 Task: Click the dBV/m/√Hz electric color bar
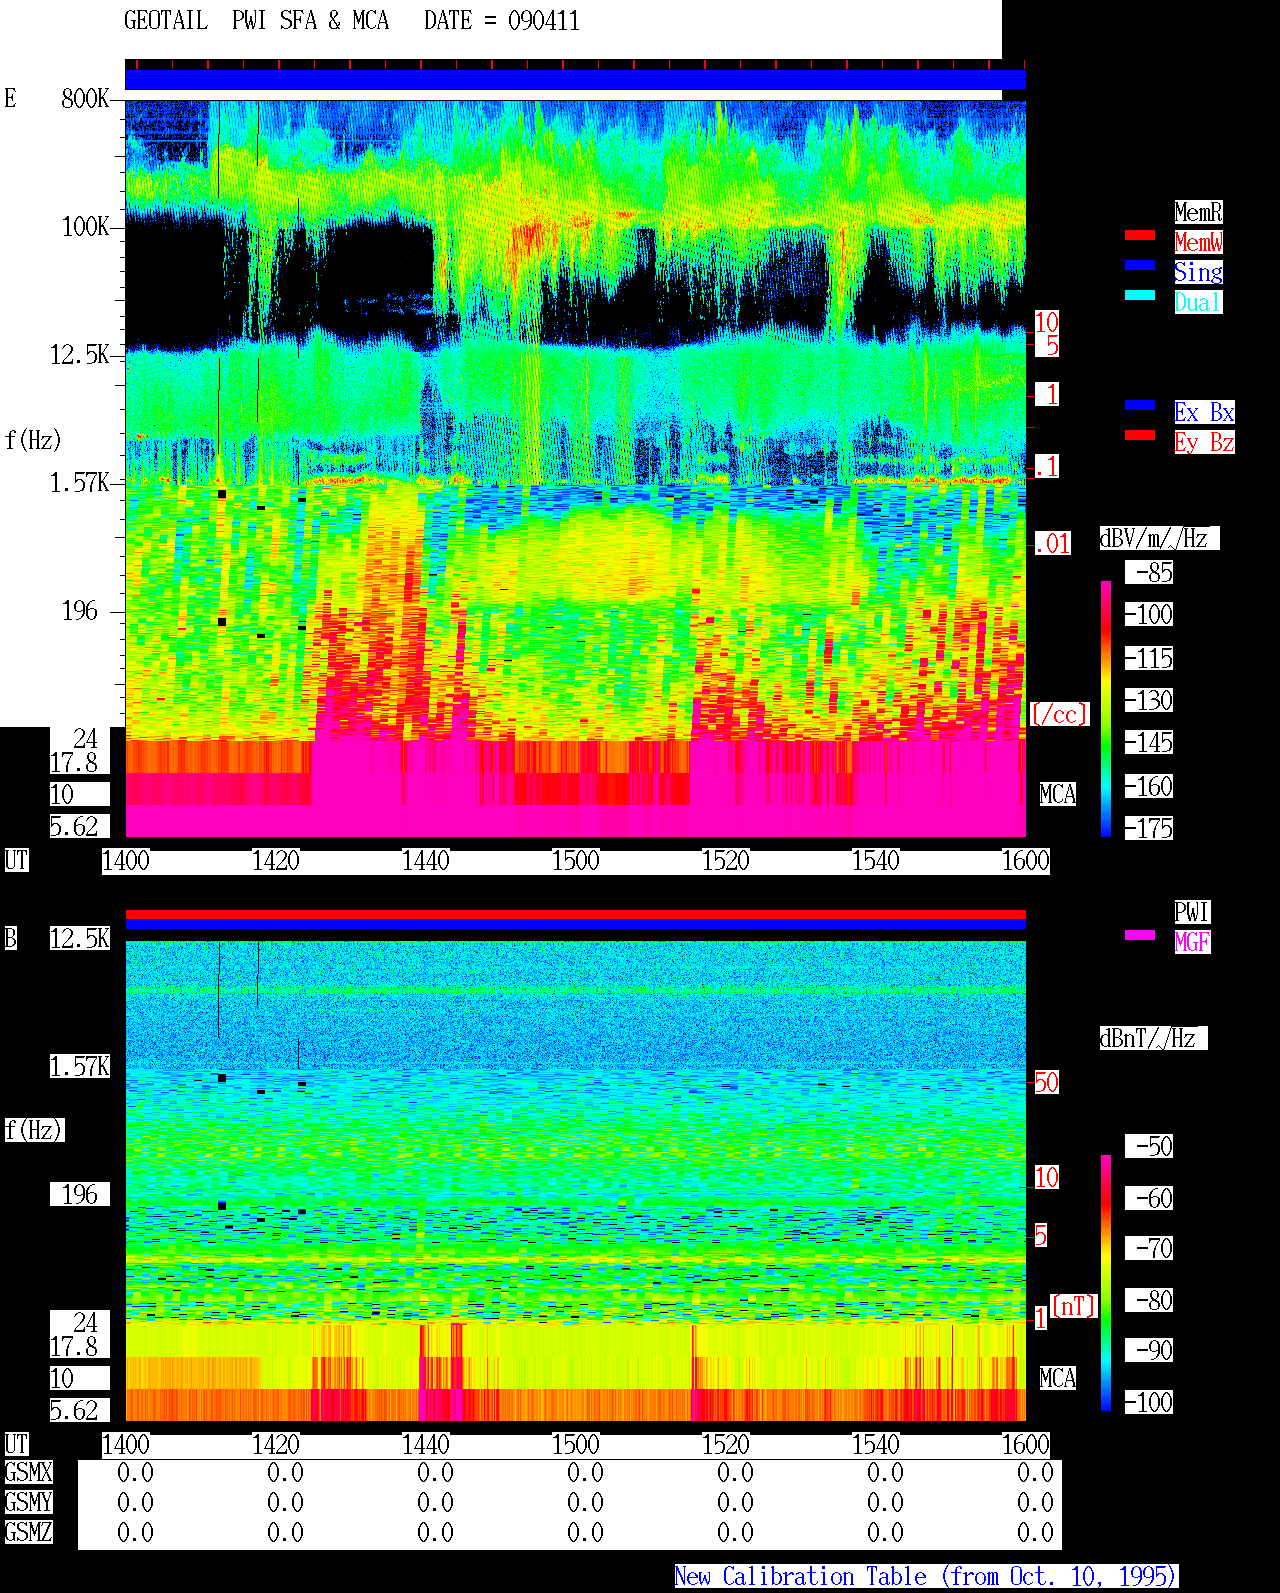click(x=1106, y=708)
